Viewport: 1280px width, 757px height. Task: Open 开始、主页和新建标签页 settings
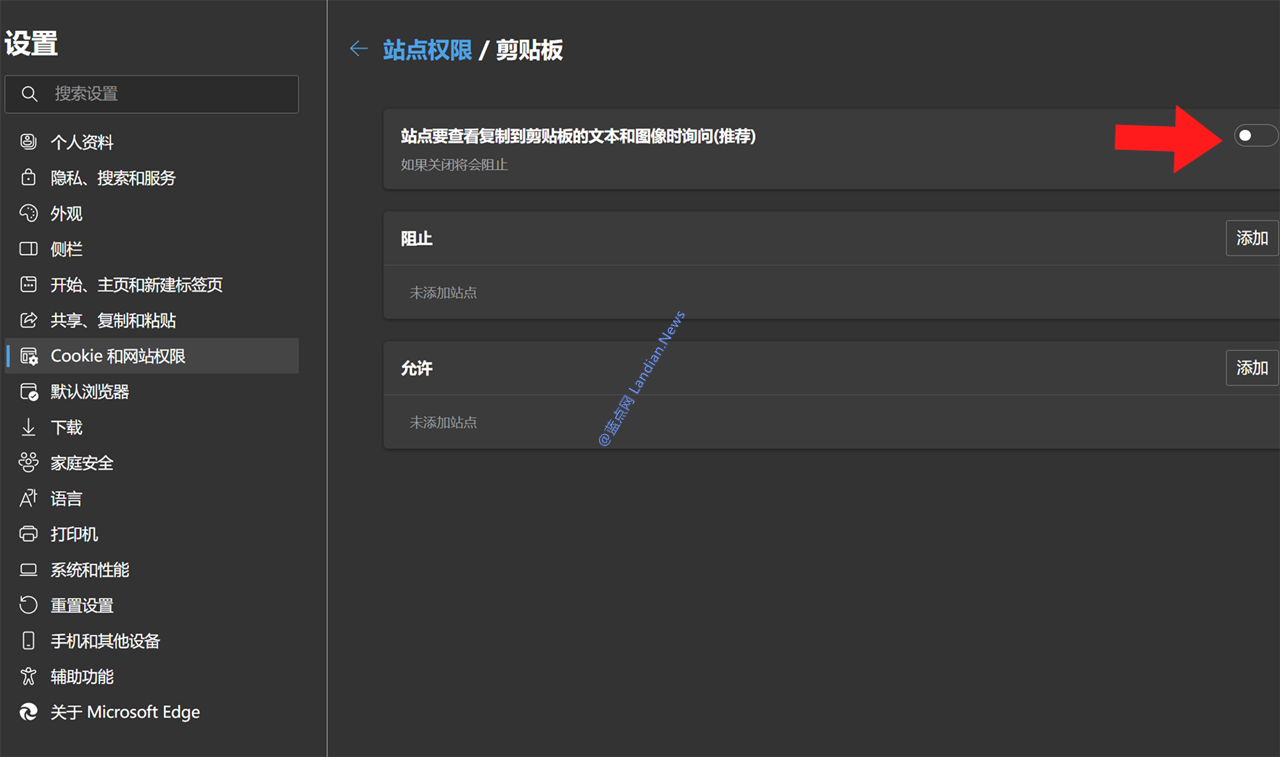click(x=152, y=285)
